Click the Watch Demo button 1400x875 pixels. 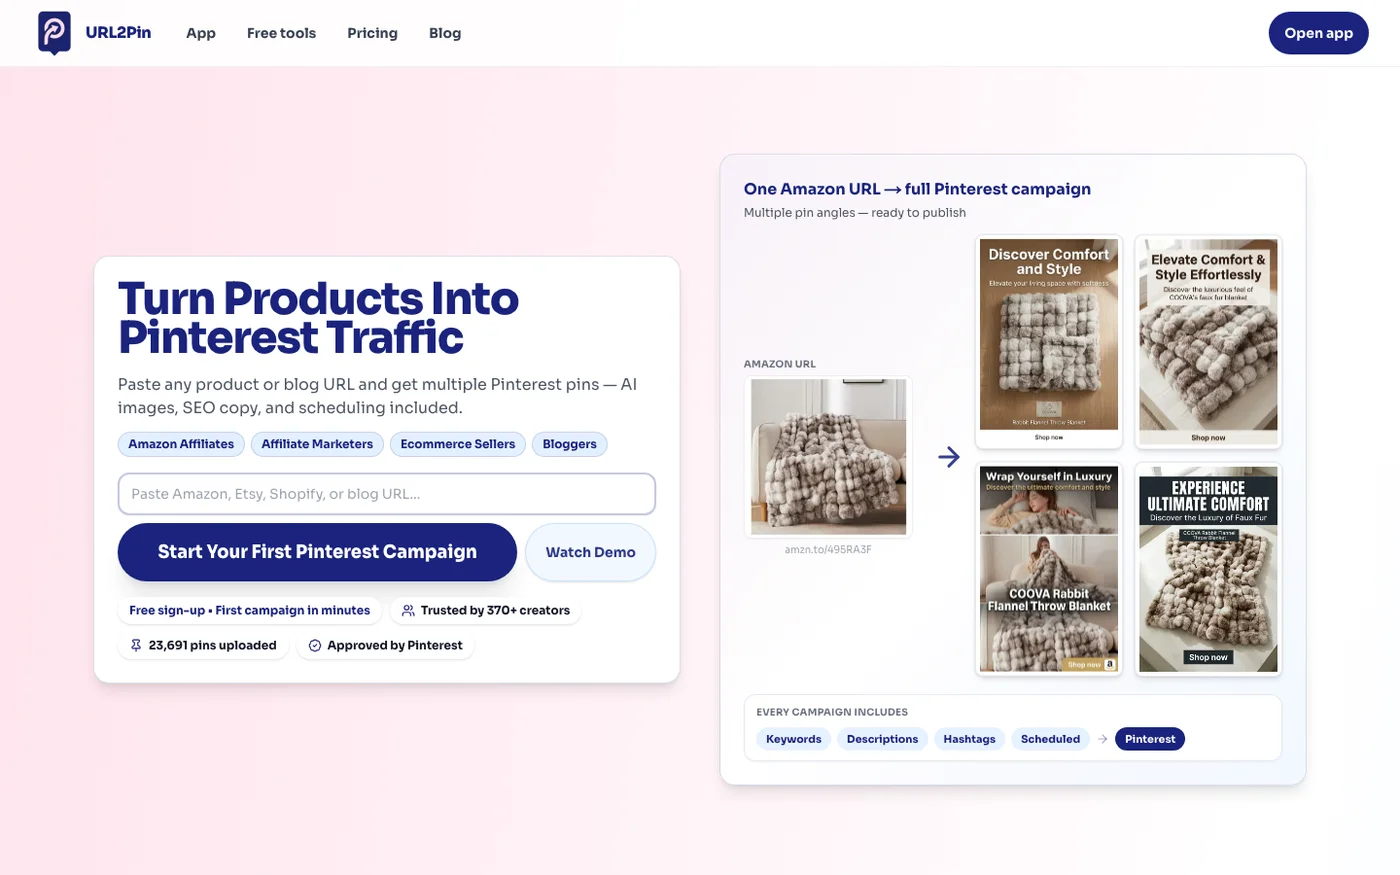click(x=590, y=552)
